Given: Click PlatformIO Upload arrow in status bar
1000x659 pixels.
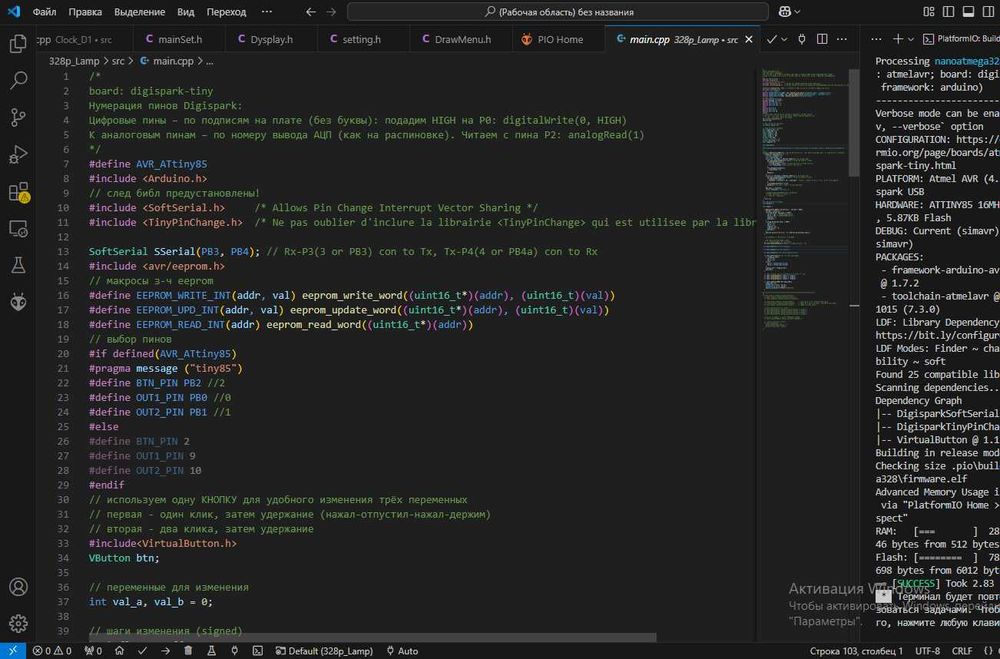Looking at the screenshot, I should 165,651.
